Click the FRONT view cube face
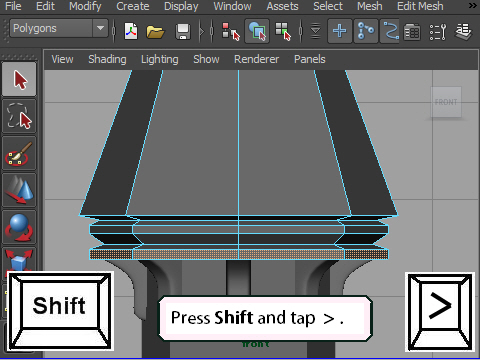Screen dimensions: 480x360 [446, 102]
